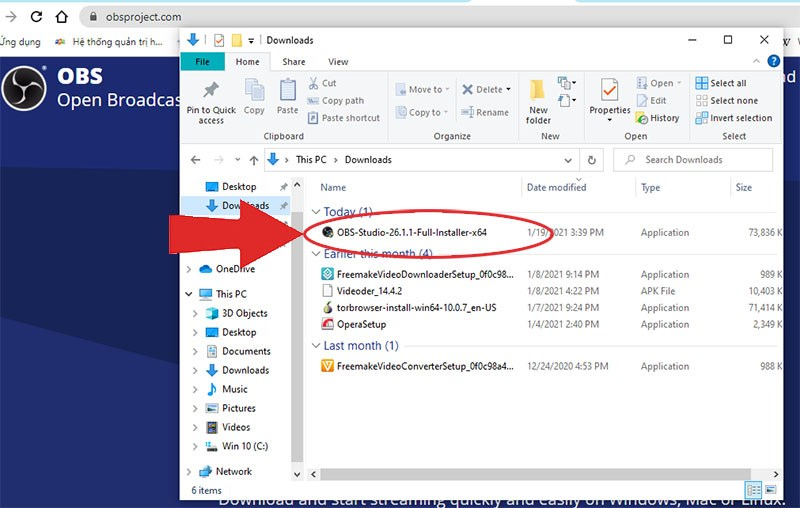This screenshot has height=508, width=800.
Task: Expand the This PC tree node
Action: coord(190,294)
